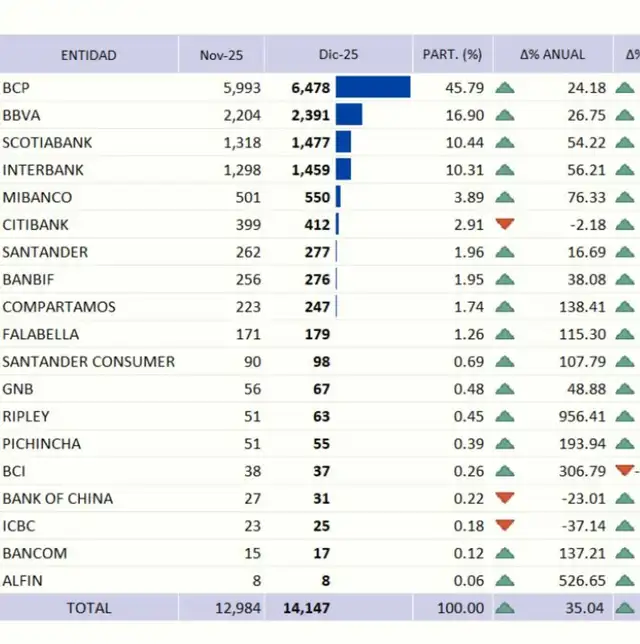
Task: Click the red down arrow right of BCI's 306.79
Action: 626,470
